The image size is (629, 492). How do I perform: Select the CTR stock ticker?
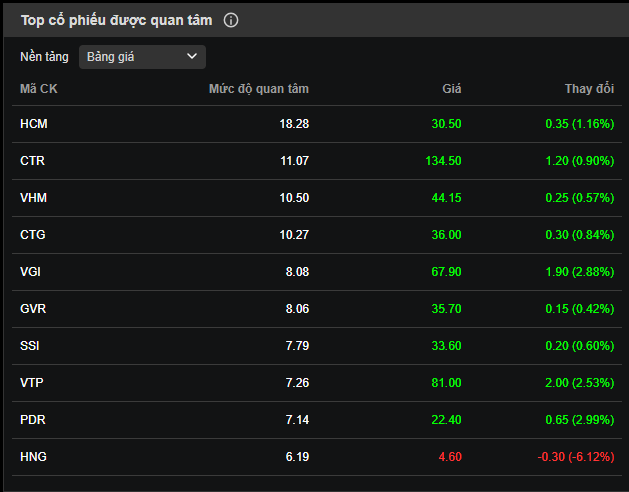32,161
